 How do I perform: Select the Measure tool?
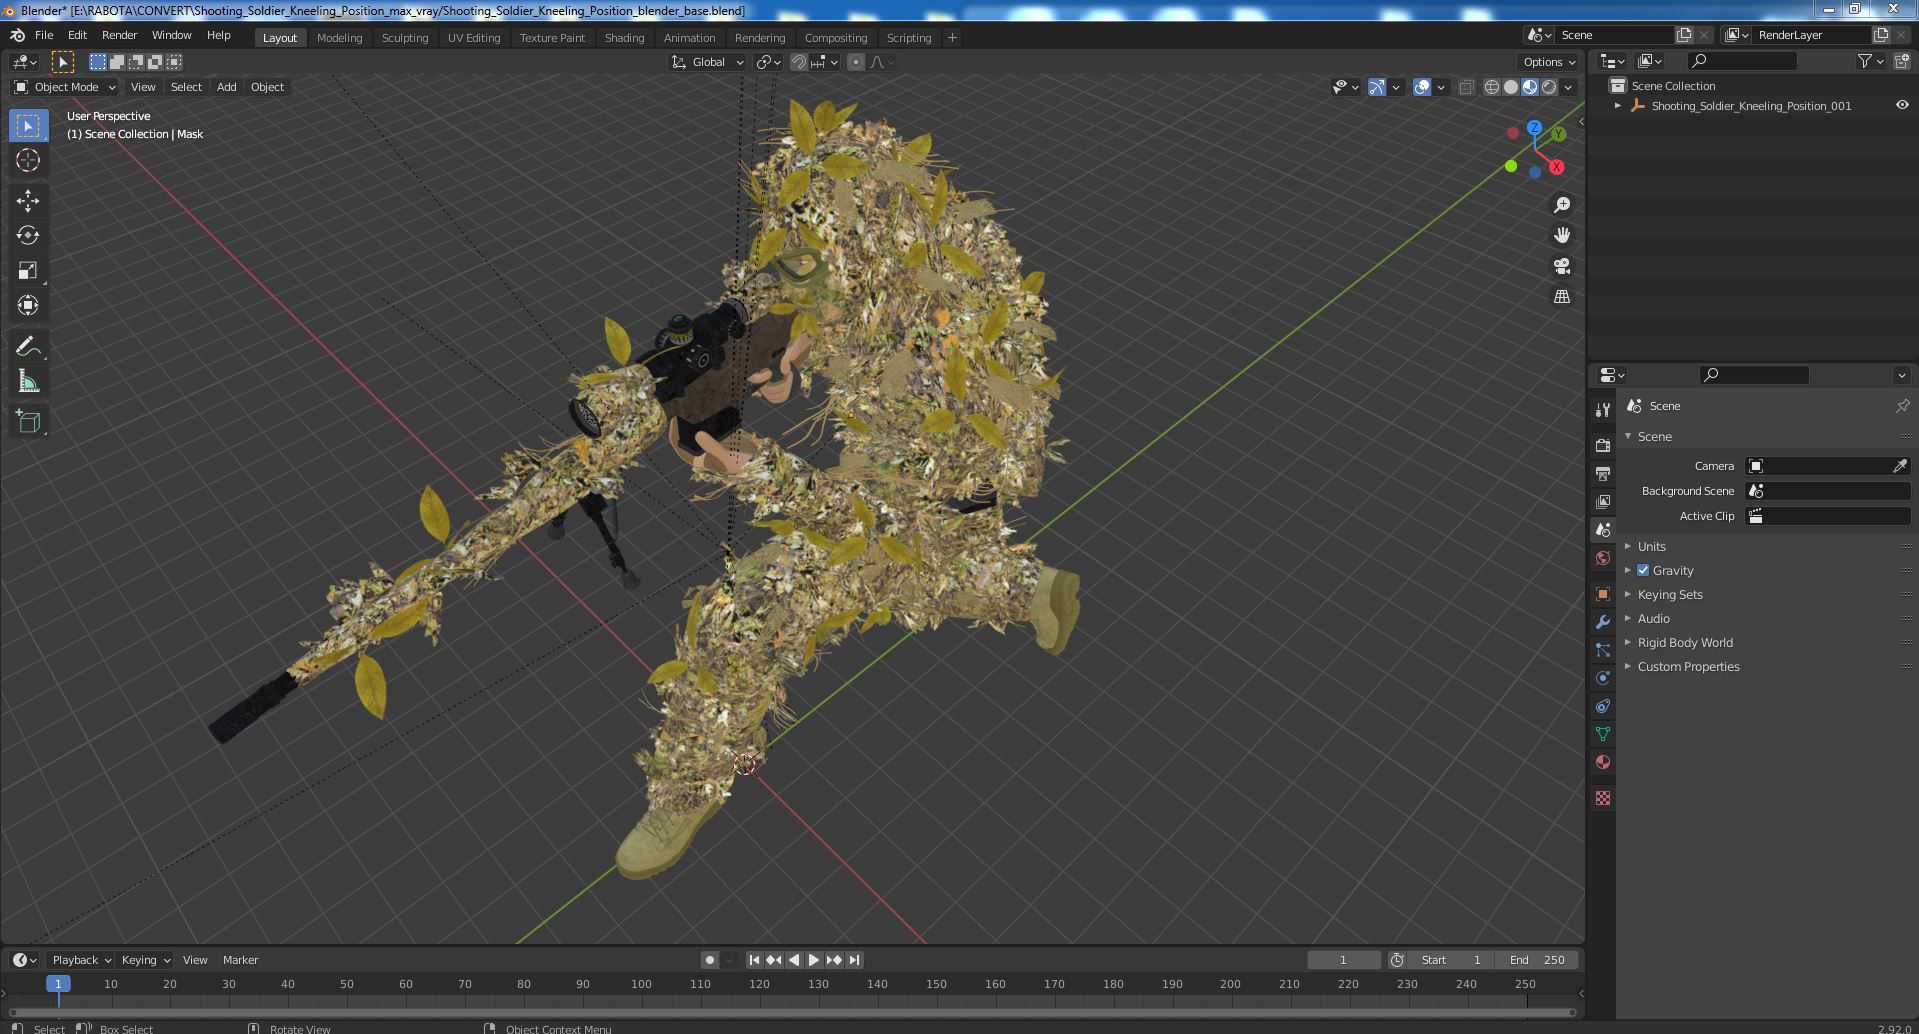28,381
